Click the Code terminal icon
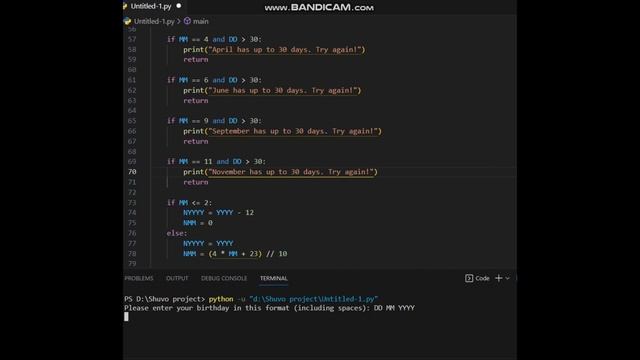The image size is (640, 360). (469, 278)
